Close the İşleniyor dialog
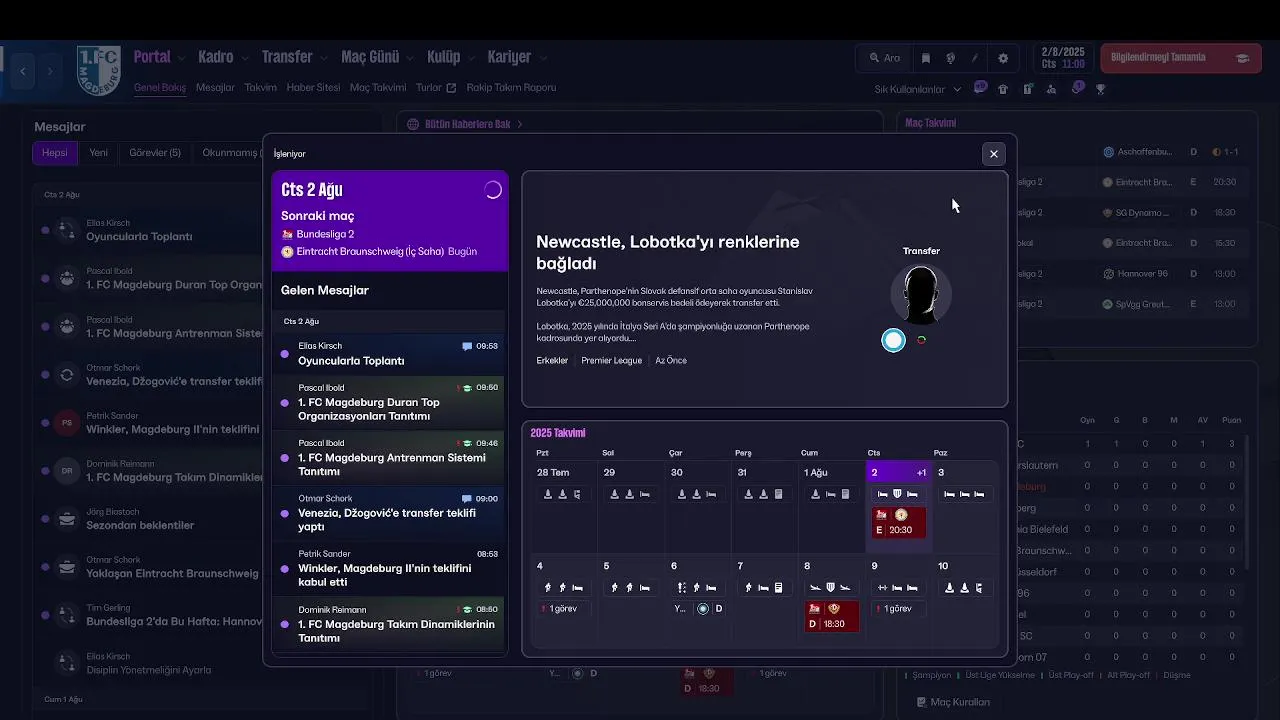This screenshot has height=720, width=1280. click(x=993, y=153)
